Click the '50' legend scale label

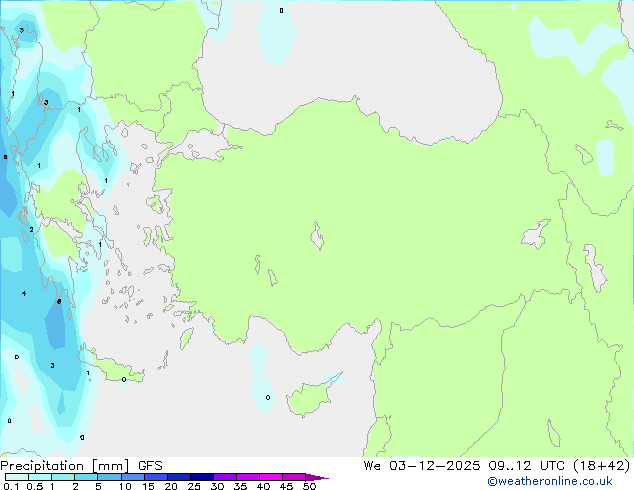coord(309,486)
